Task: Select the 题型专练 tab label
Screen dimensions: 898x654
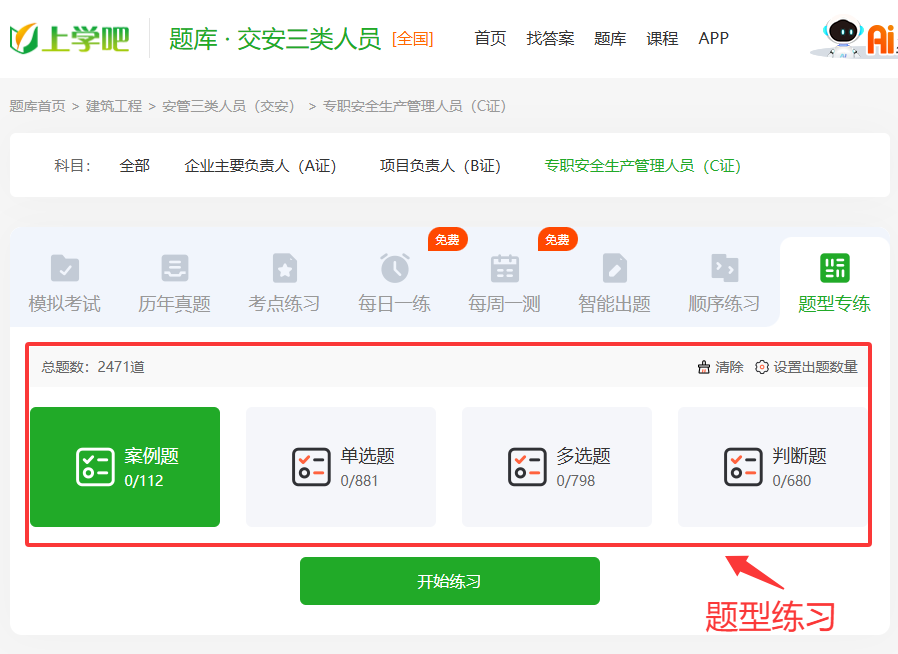Action: click(834, 304)
